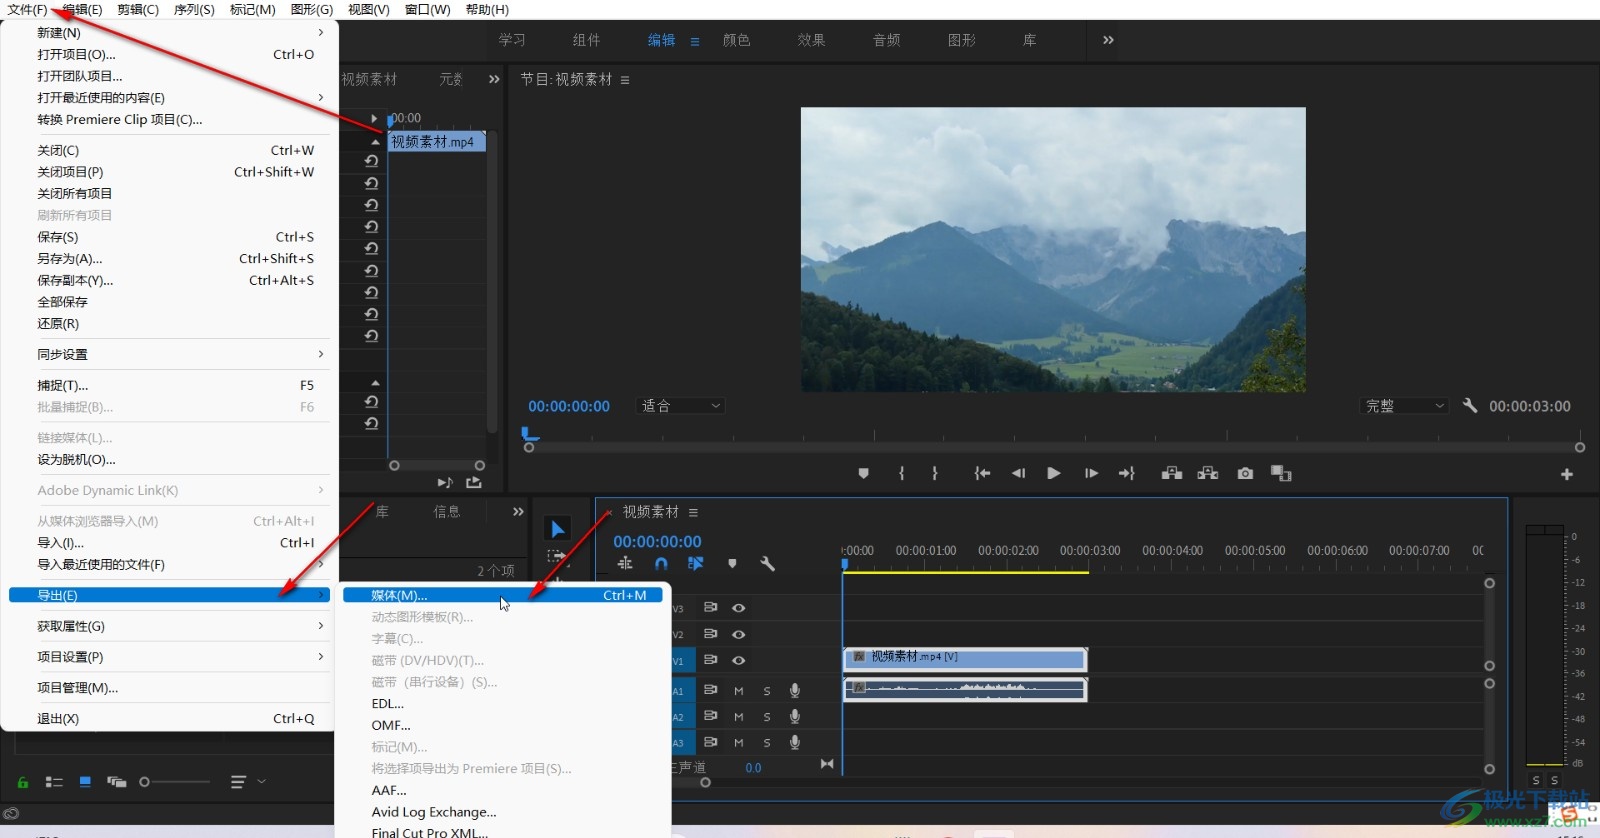Open 编辑 workspace menu icon
1600x838 pixels.
tap(695, 41)
